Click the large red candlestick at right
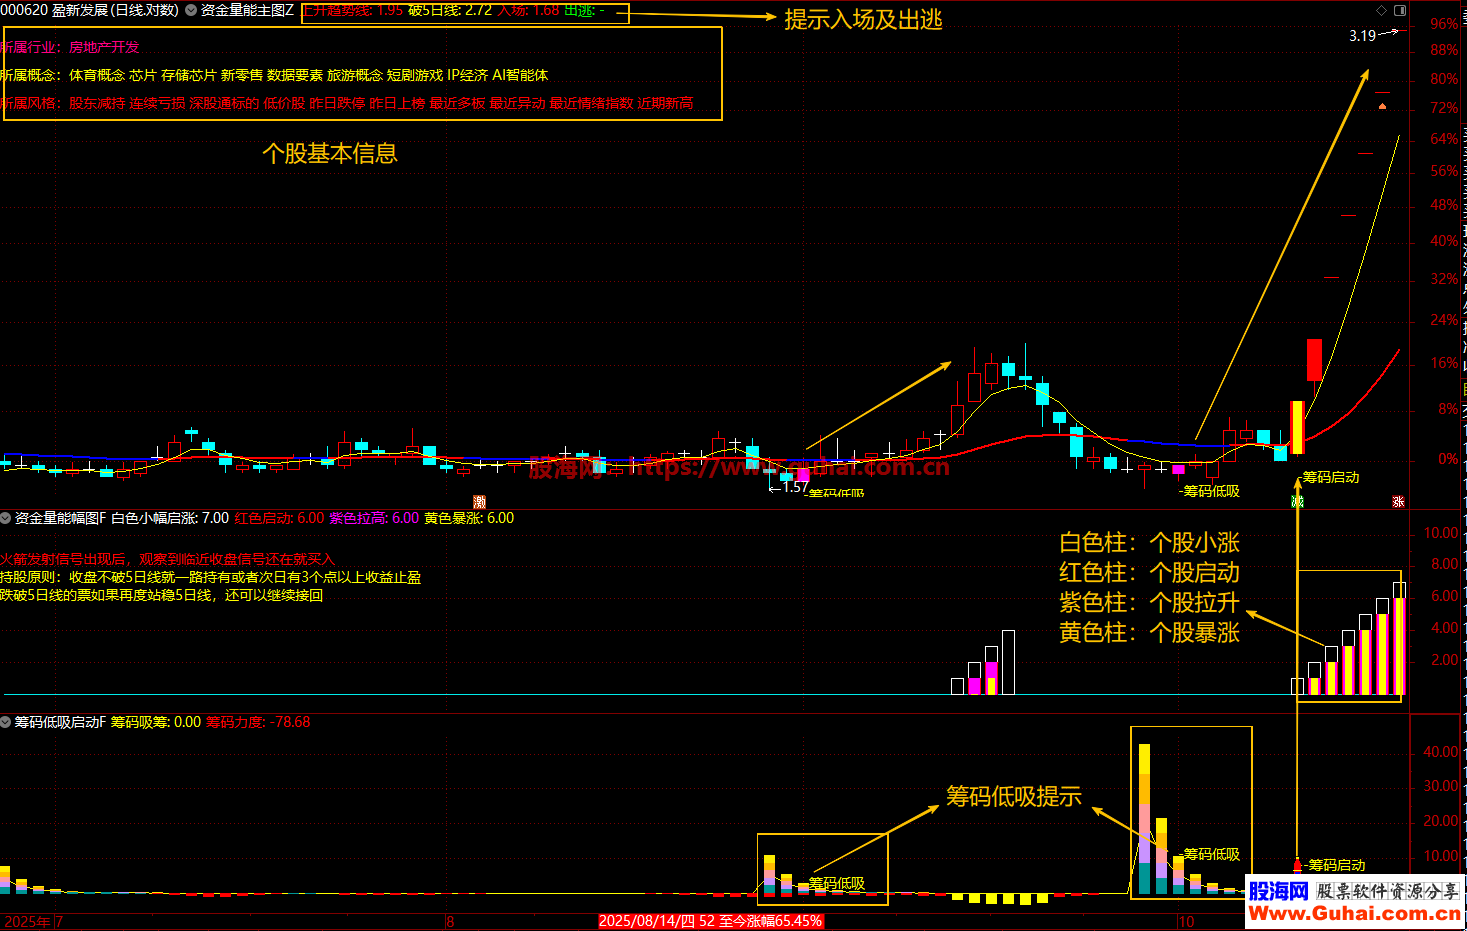The image size is (1467, 931). click(1314, 360)
